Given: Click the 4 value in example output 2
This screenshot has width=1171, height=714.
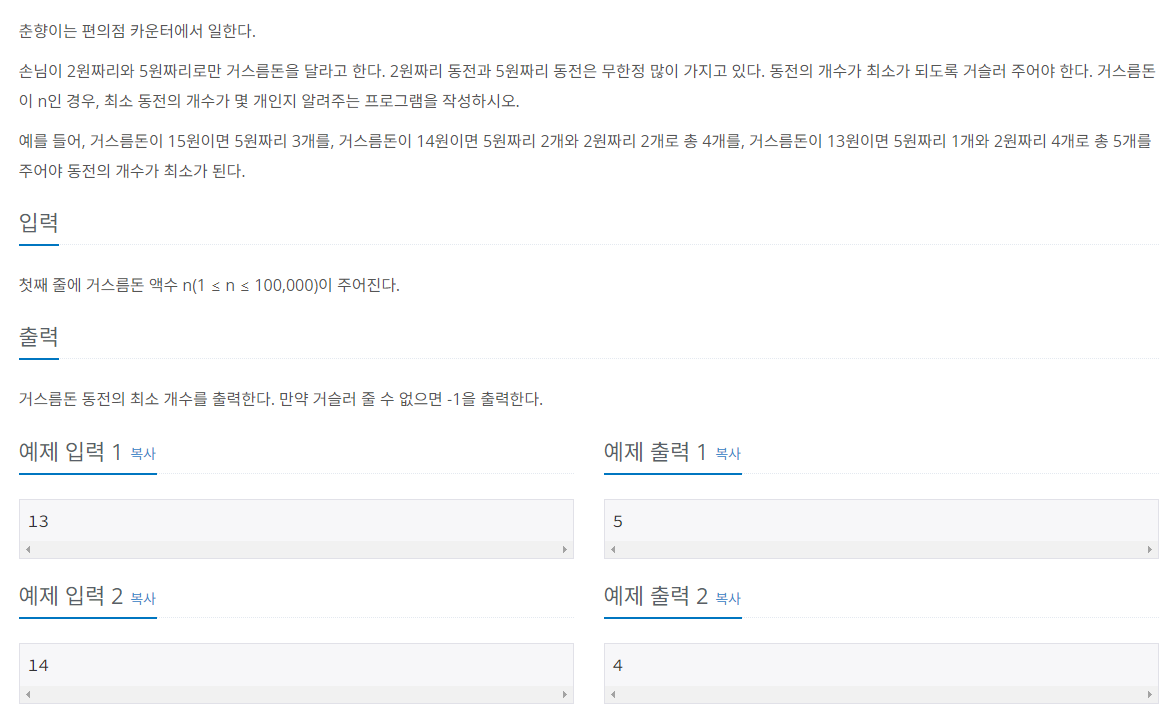Looking at the screenshot, I should click(x=618, y=665).
